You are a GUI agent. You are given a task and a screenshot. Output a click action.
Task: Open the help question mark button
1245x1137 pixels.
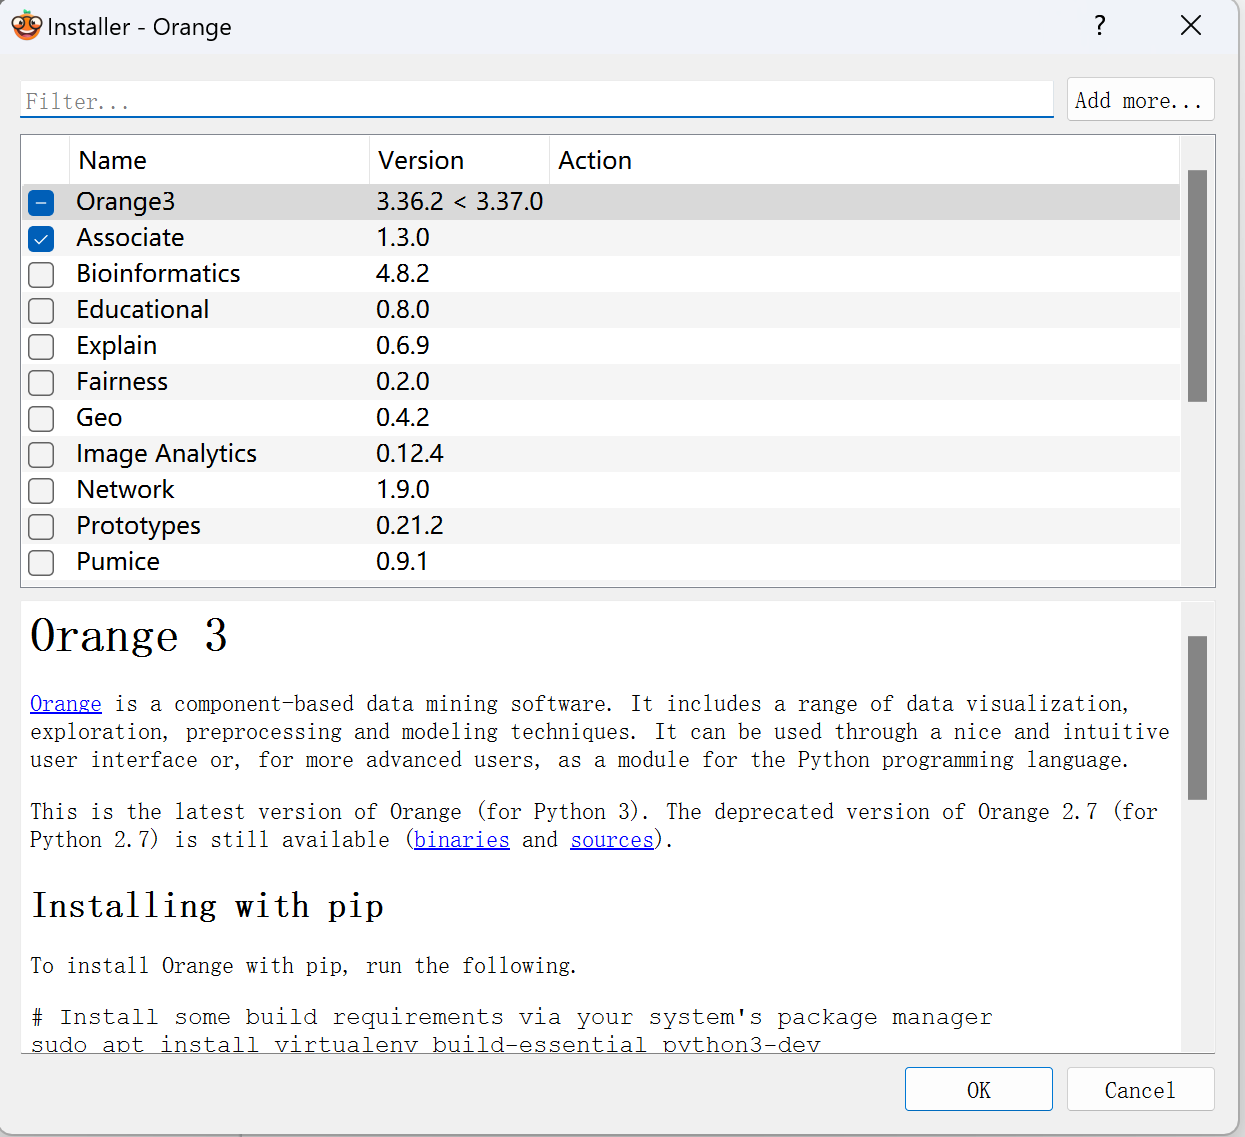click(x=1100, y=26)
